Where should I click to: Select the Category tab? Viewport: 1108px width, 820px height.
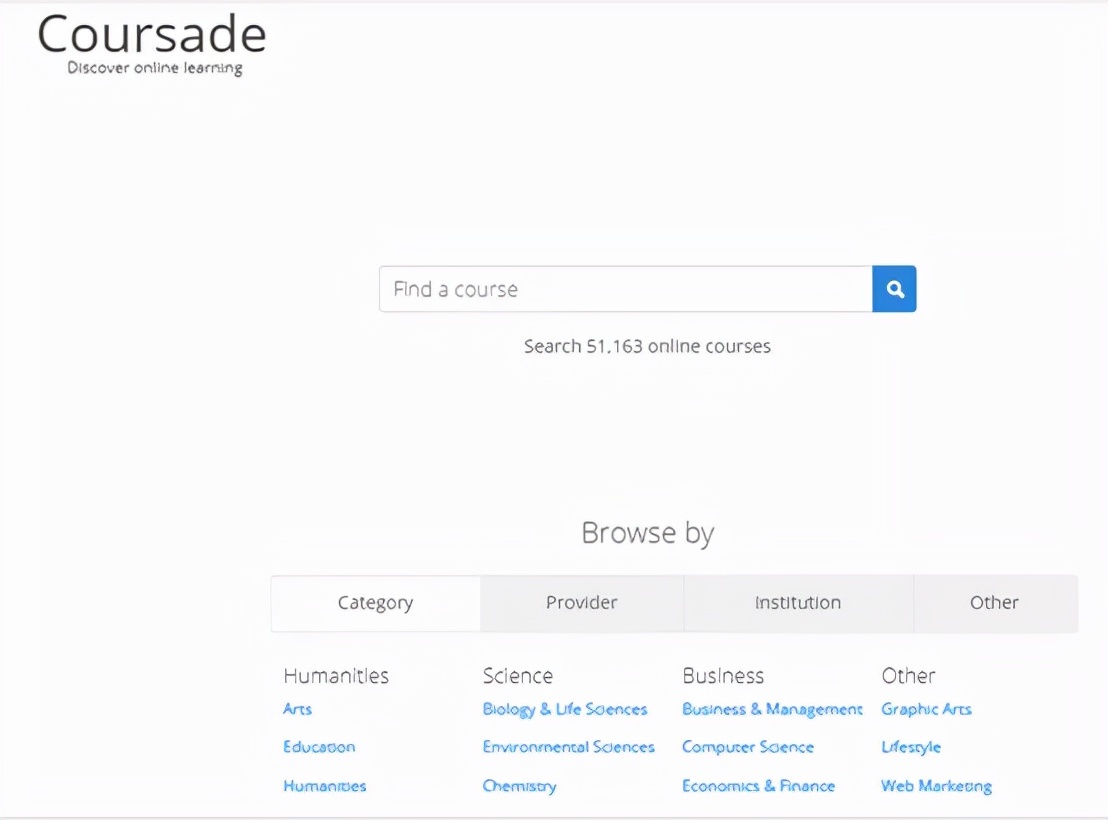coord(375,603)
